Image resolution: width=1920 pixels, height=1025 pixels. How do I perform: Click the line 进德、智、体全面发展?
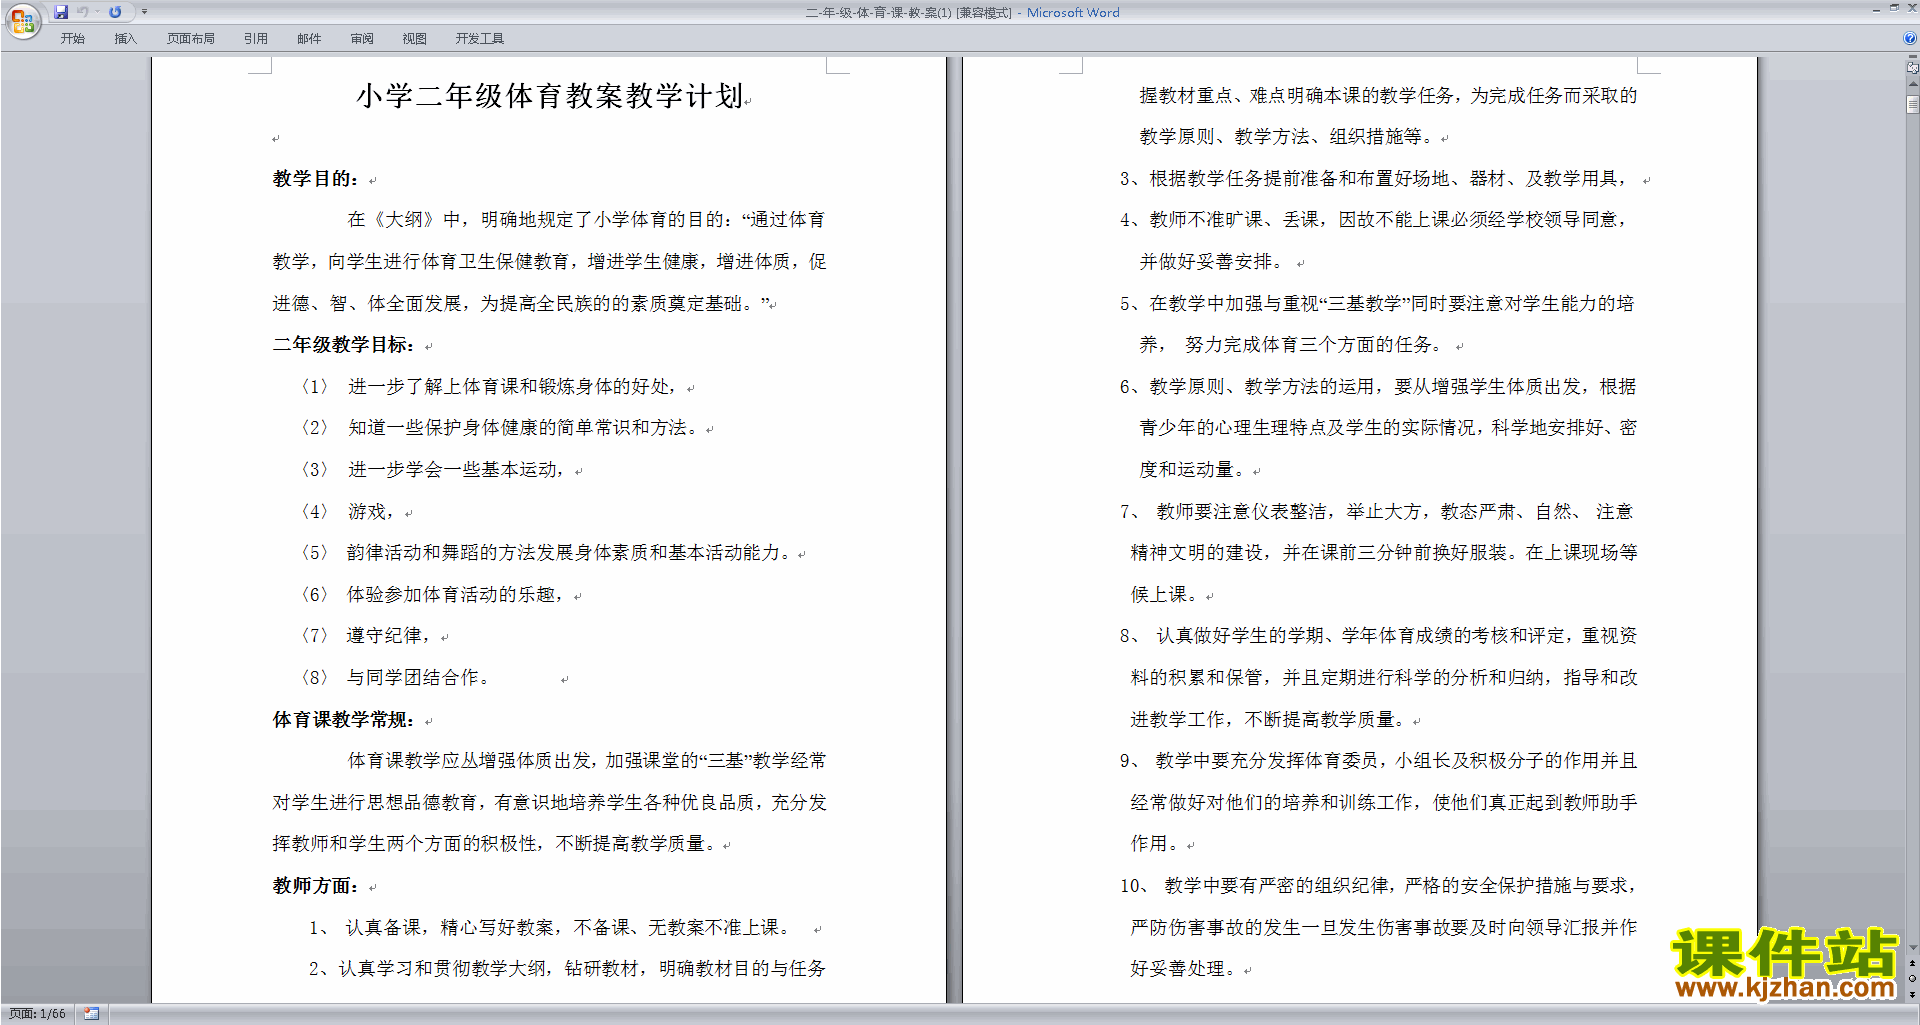(x=521, y=304)
